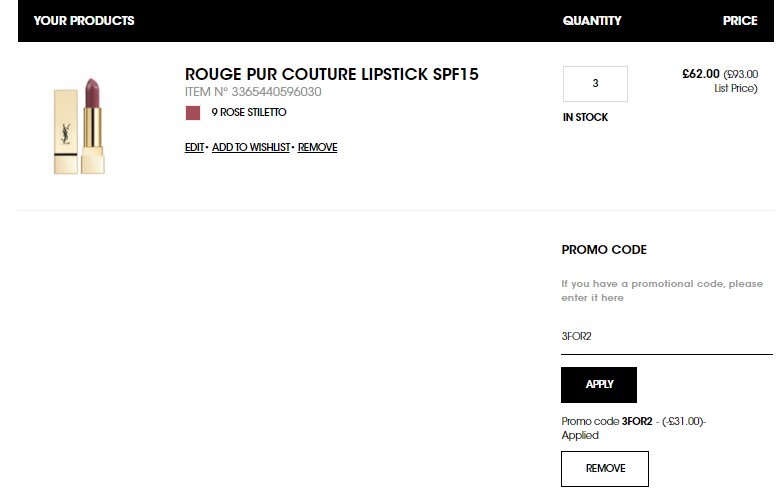Remove the lipstick from the basket

318,148
